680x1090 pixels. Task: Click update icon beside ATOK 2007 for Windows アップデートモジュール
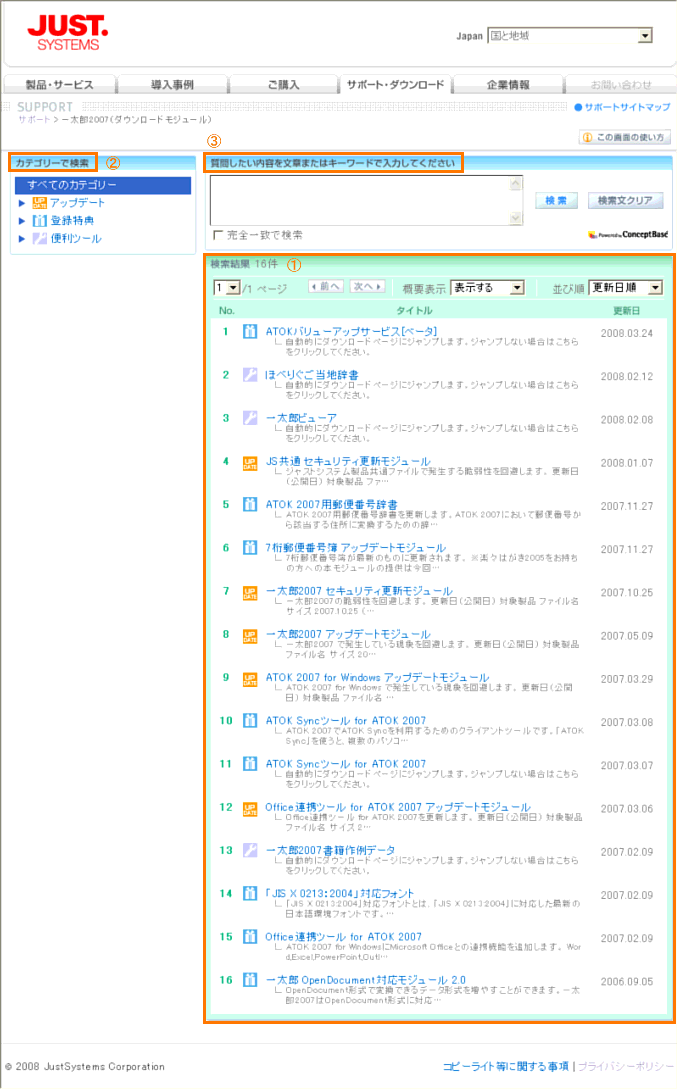pos(250,679)
